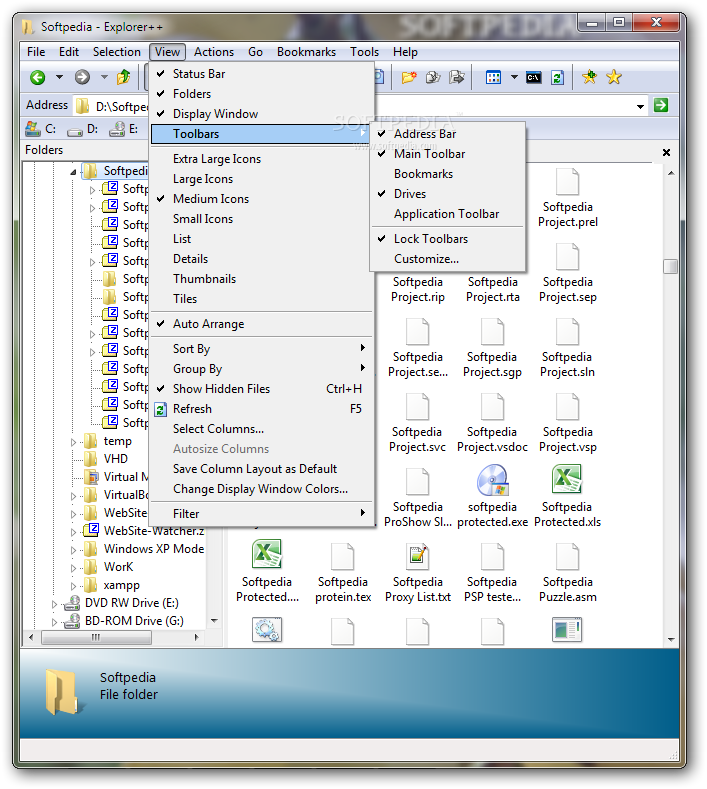Viewport: 707px width, 789px height.
Task: Click the Copy To toolbar icon
Action: click(x=433, y=77)
